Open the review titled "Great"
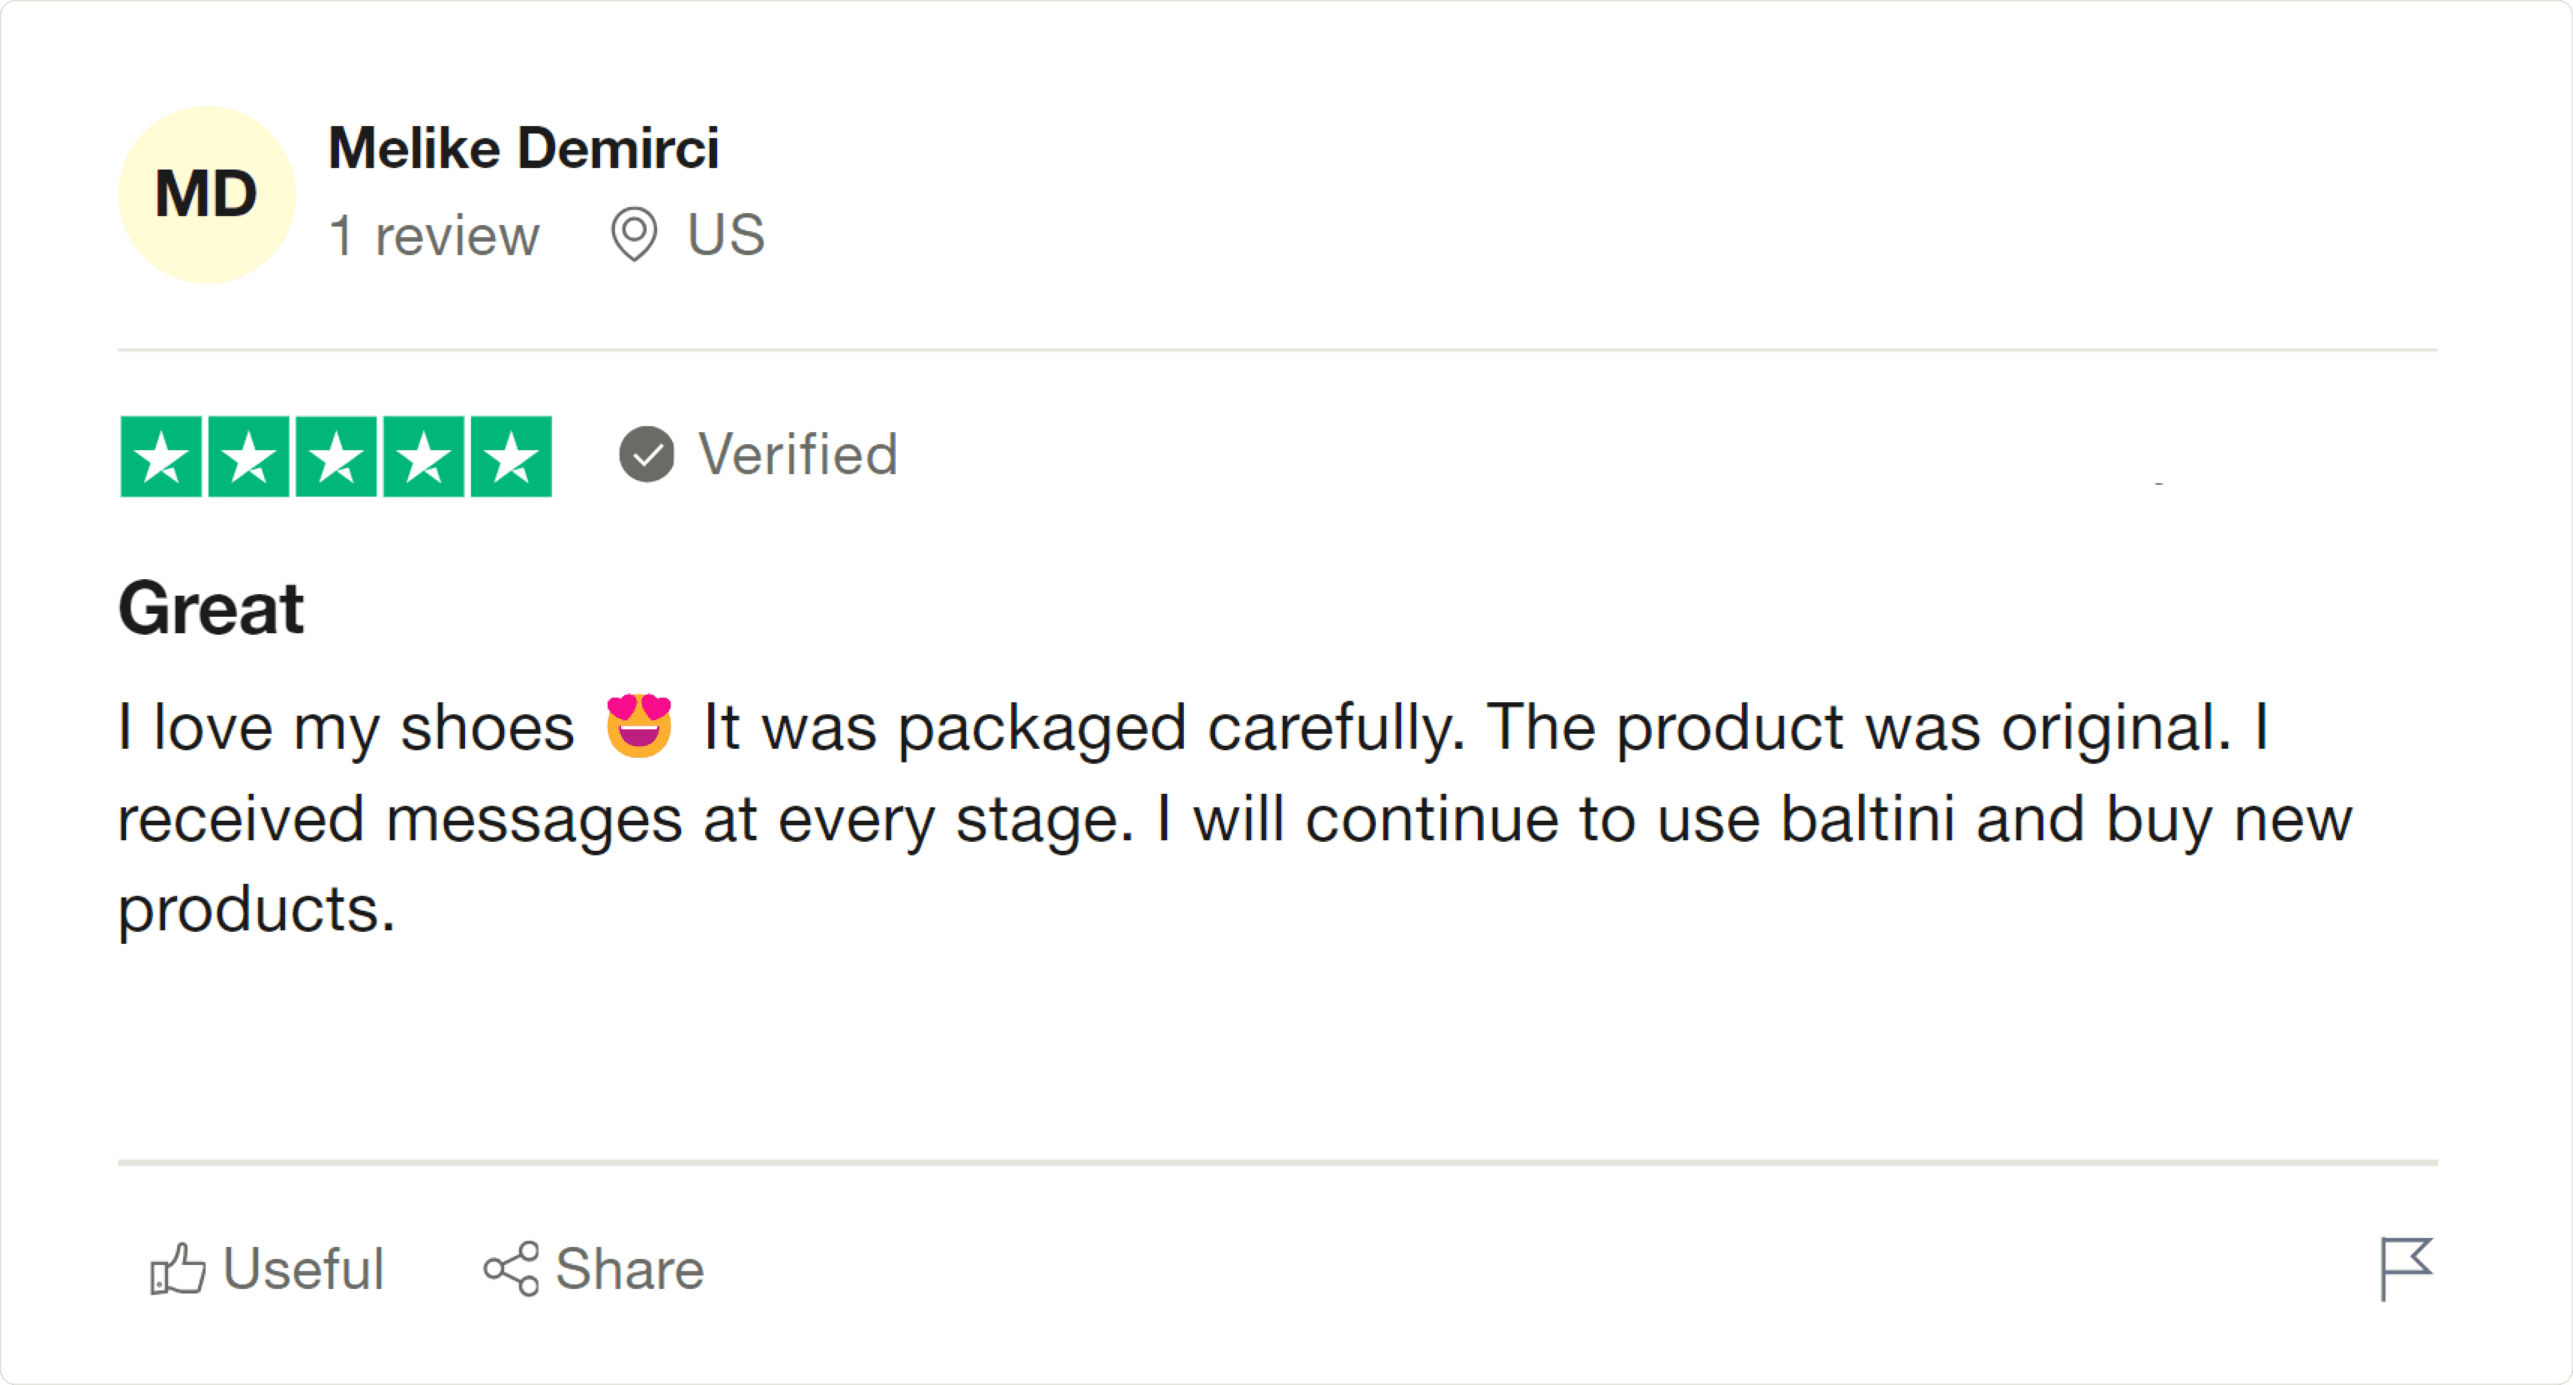This screenshot has width=2573, height=1385. click(211, 608)
